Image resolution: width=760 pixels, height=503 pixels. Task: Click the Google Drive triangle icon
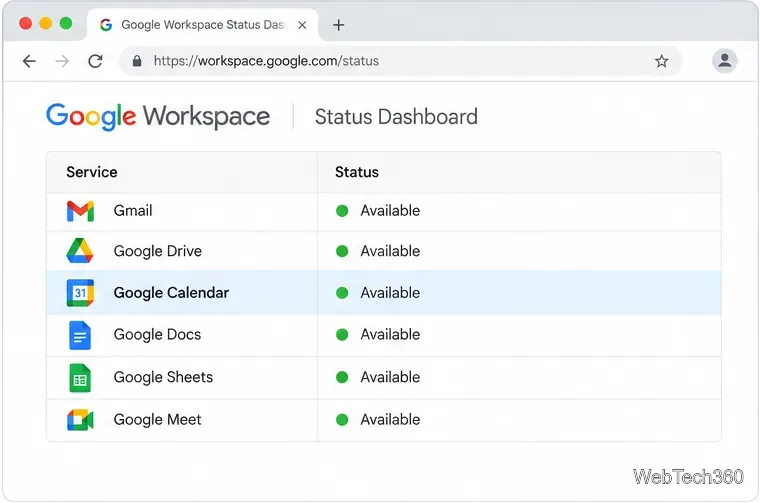(x=79, y=251)
